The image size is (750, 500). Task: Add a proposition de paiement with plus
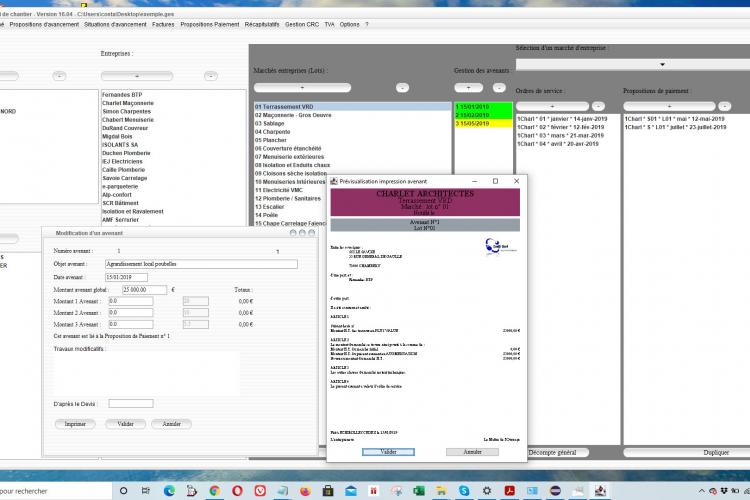pyautogui.click(x=669, y=106)
